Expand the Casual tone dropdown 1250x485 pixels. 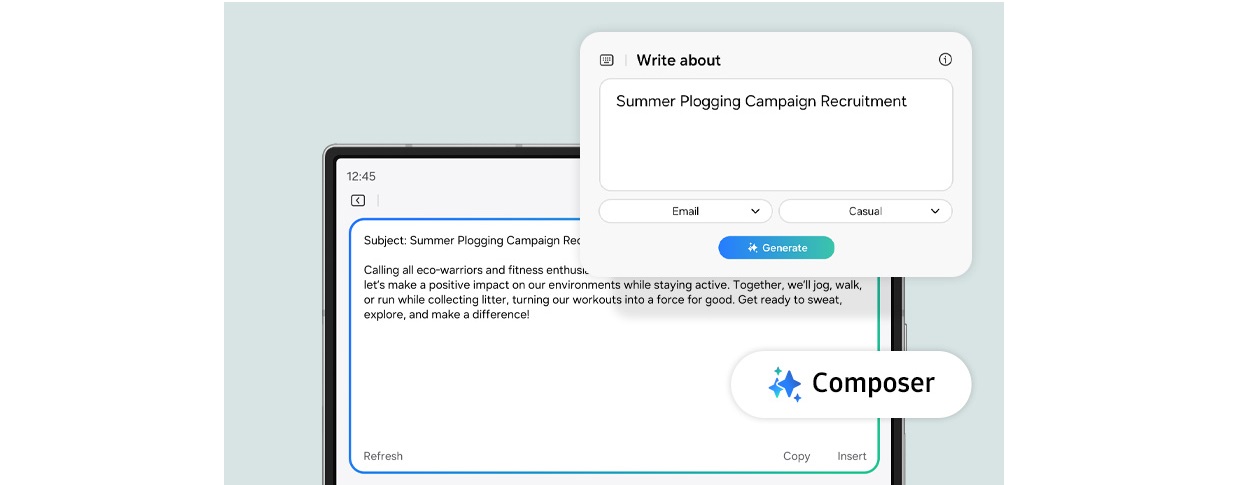click(x=866, y=211)
